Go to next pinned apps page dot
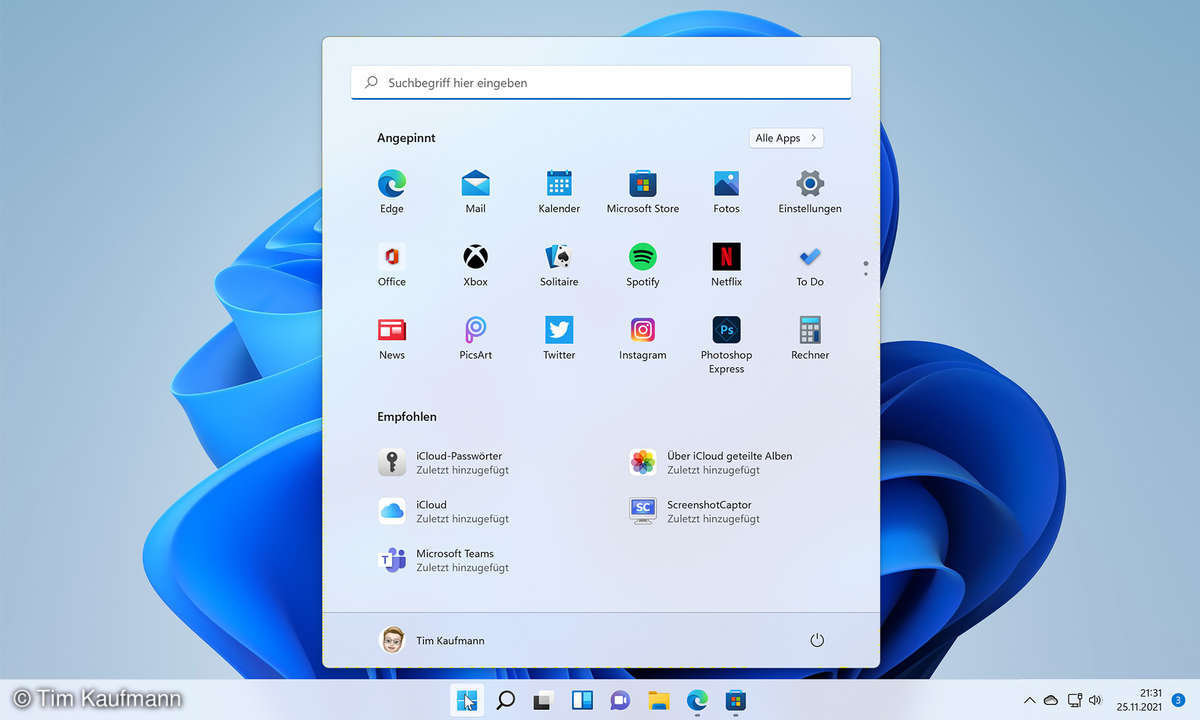1200x720 pixels. pos(866,274)
